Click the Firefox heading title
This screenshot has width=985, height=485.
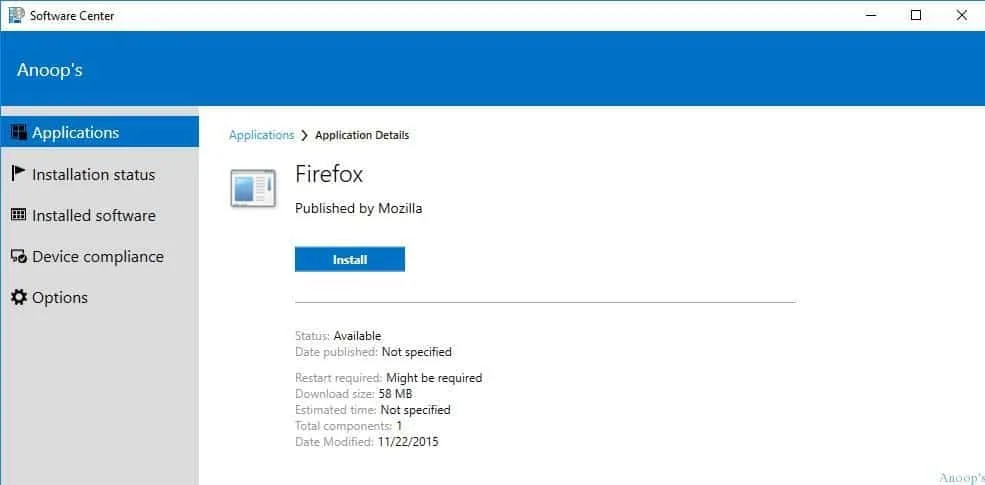click(x=329, y=174)
